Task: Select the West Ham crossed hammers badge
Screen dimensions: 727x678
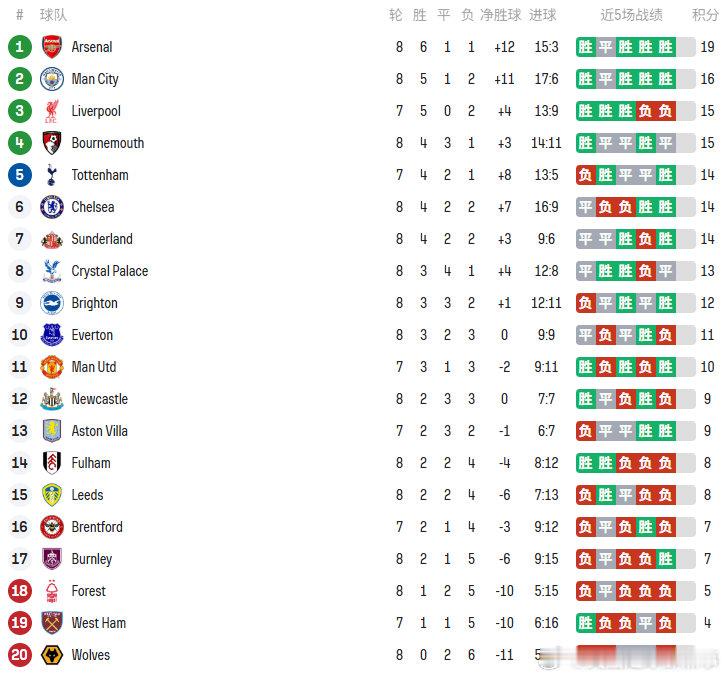Action: 52,623
